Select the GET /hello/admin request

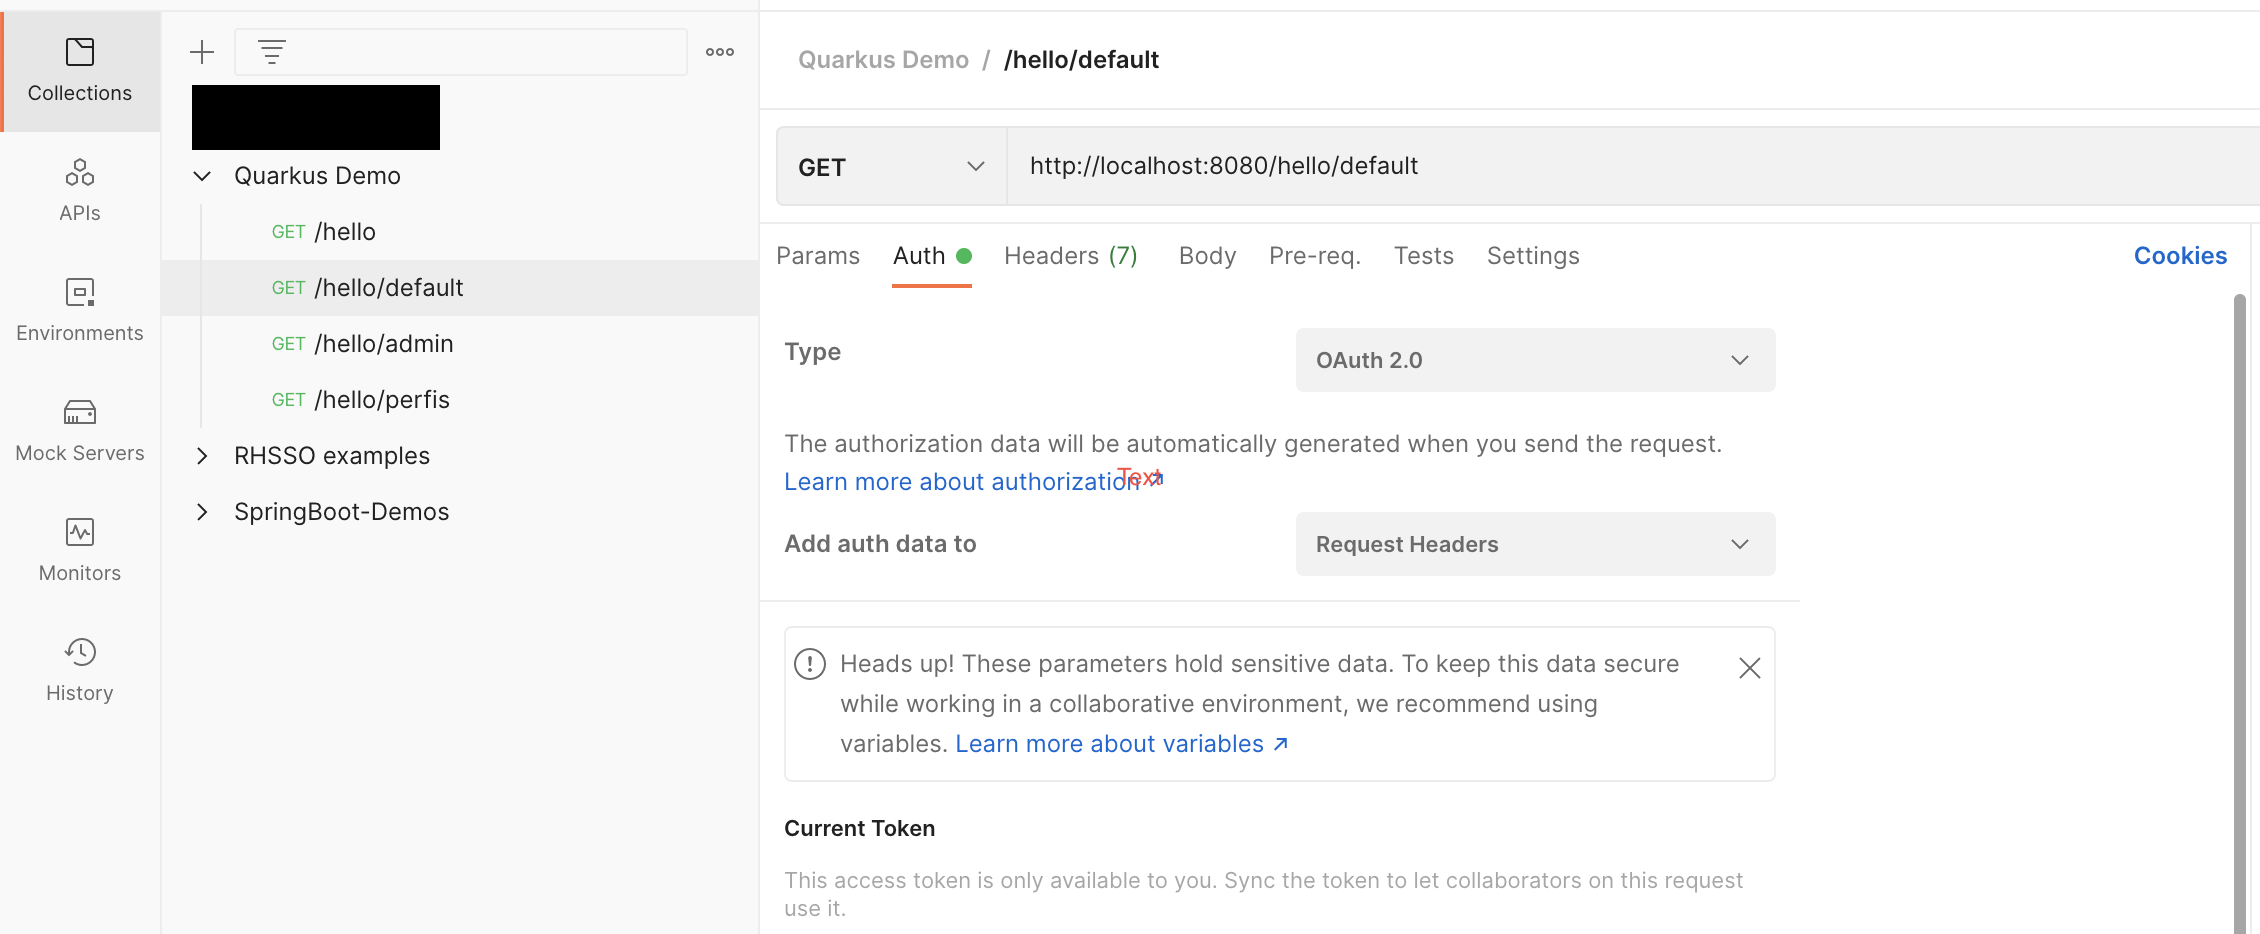point(460,344)
